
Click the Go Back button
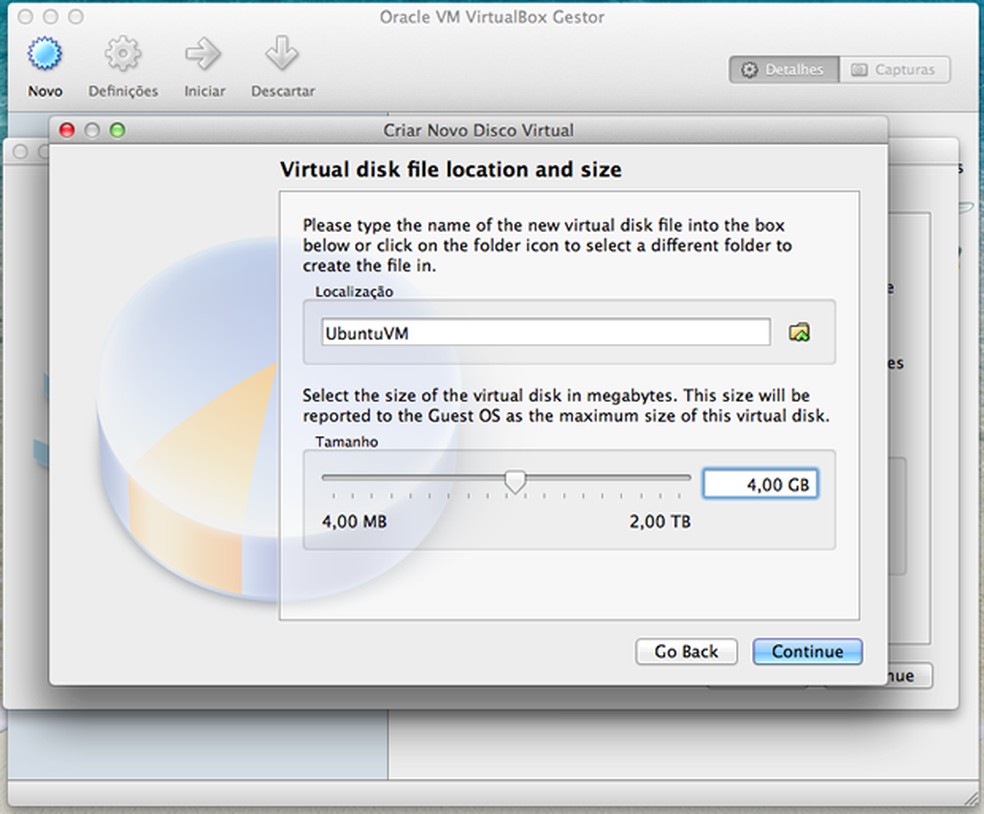(686, 651)
